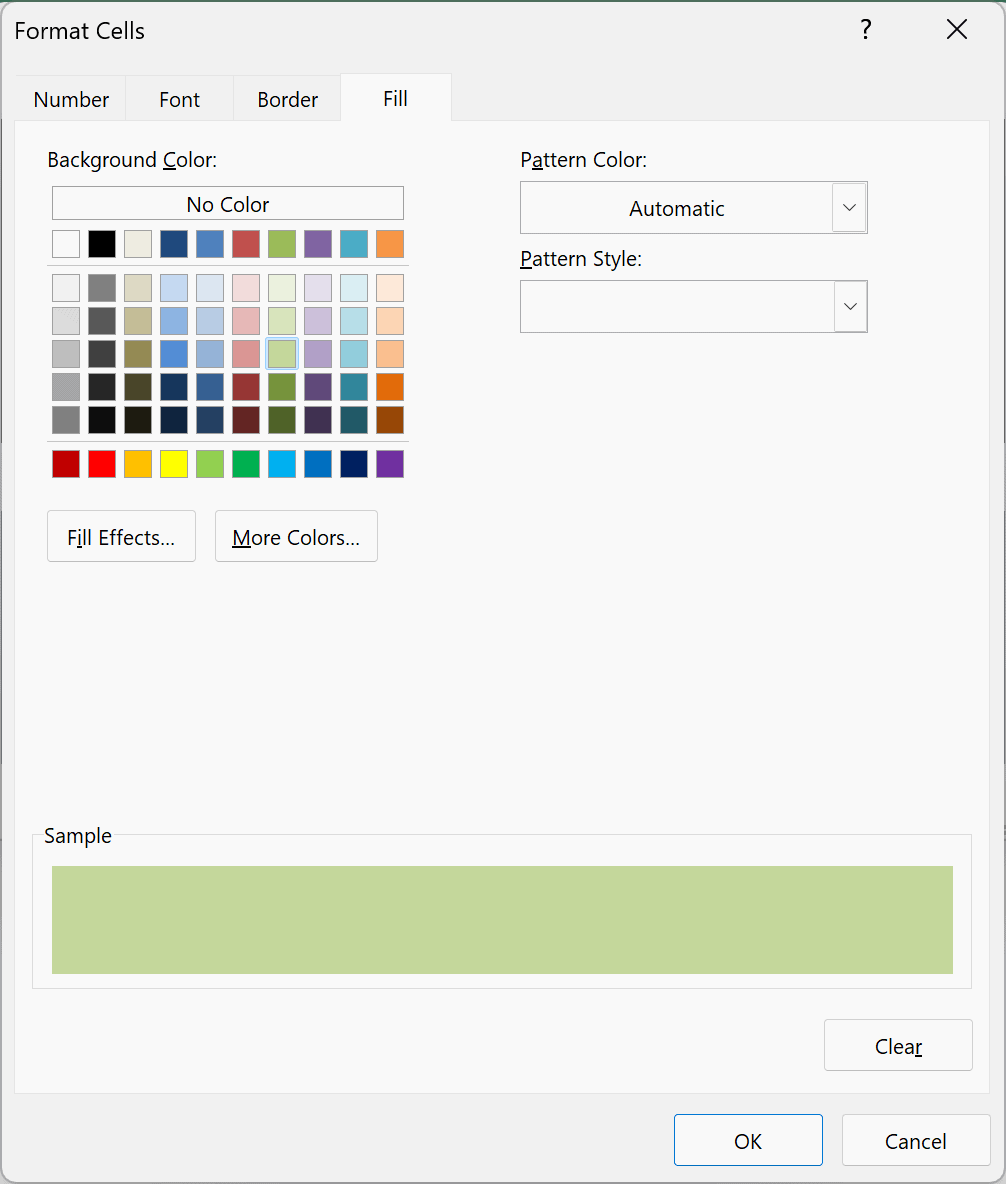The image size is (1006, 1184).
Task: Pick the medium blue swatch in top row
Action: [210, 244]
